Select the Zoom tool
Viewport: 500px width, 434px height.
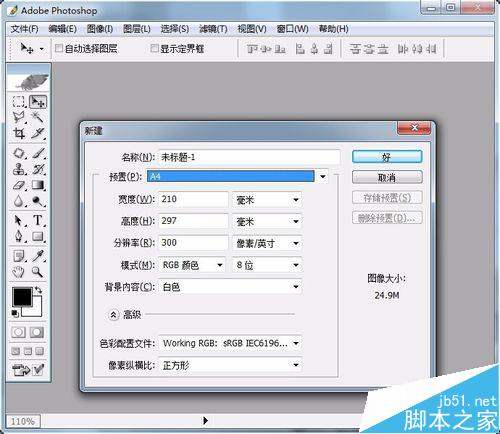[x=38, y=272]
